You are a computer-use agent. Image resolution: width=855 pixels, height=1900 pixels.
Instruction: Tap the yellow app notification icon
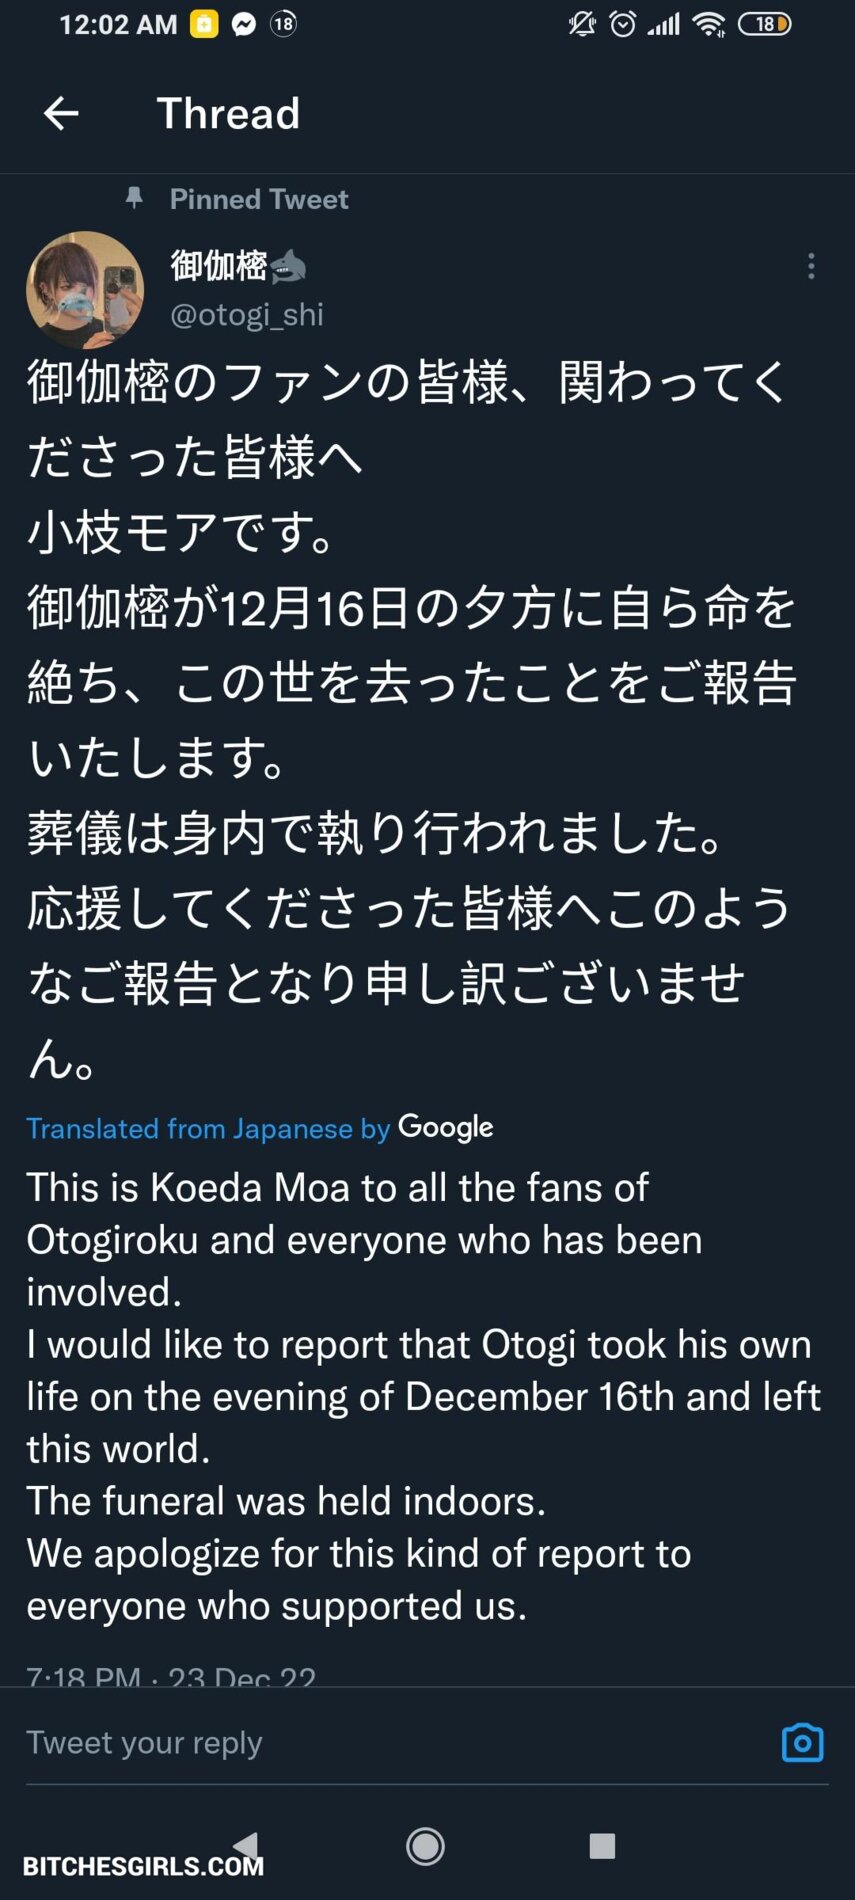click(x=204, y=24)
